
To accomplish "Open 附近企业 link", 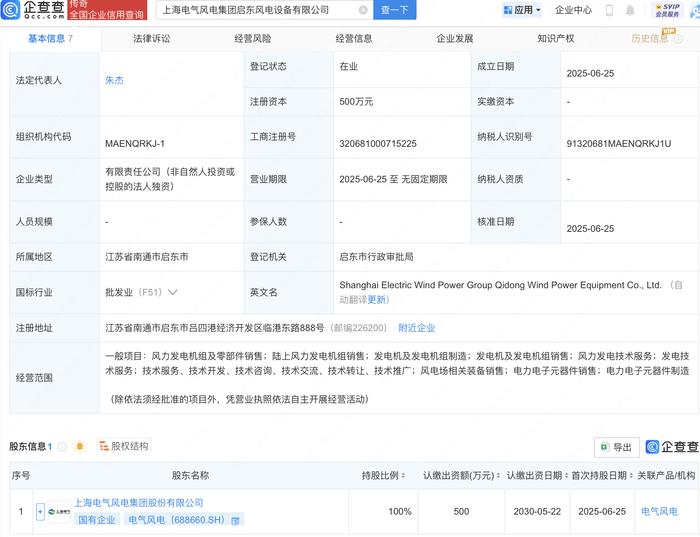I will (x=417, y=328).
